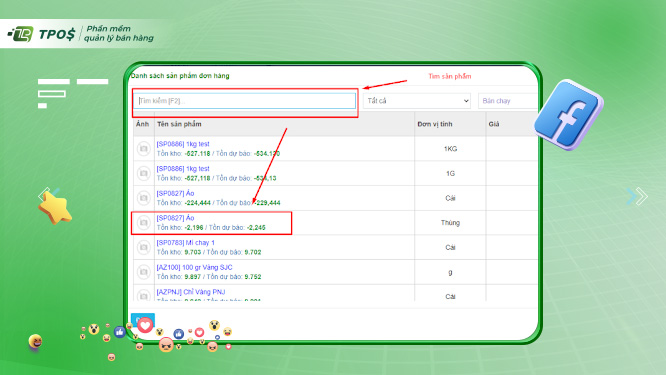Click stock value '-627.118' in the 1KG row
The width and height of the screenshot is (666, 375).
(198, 153)
